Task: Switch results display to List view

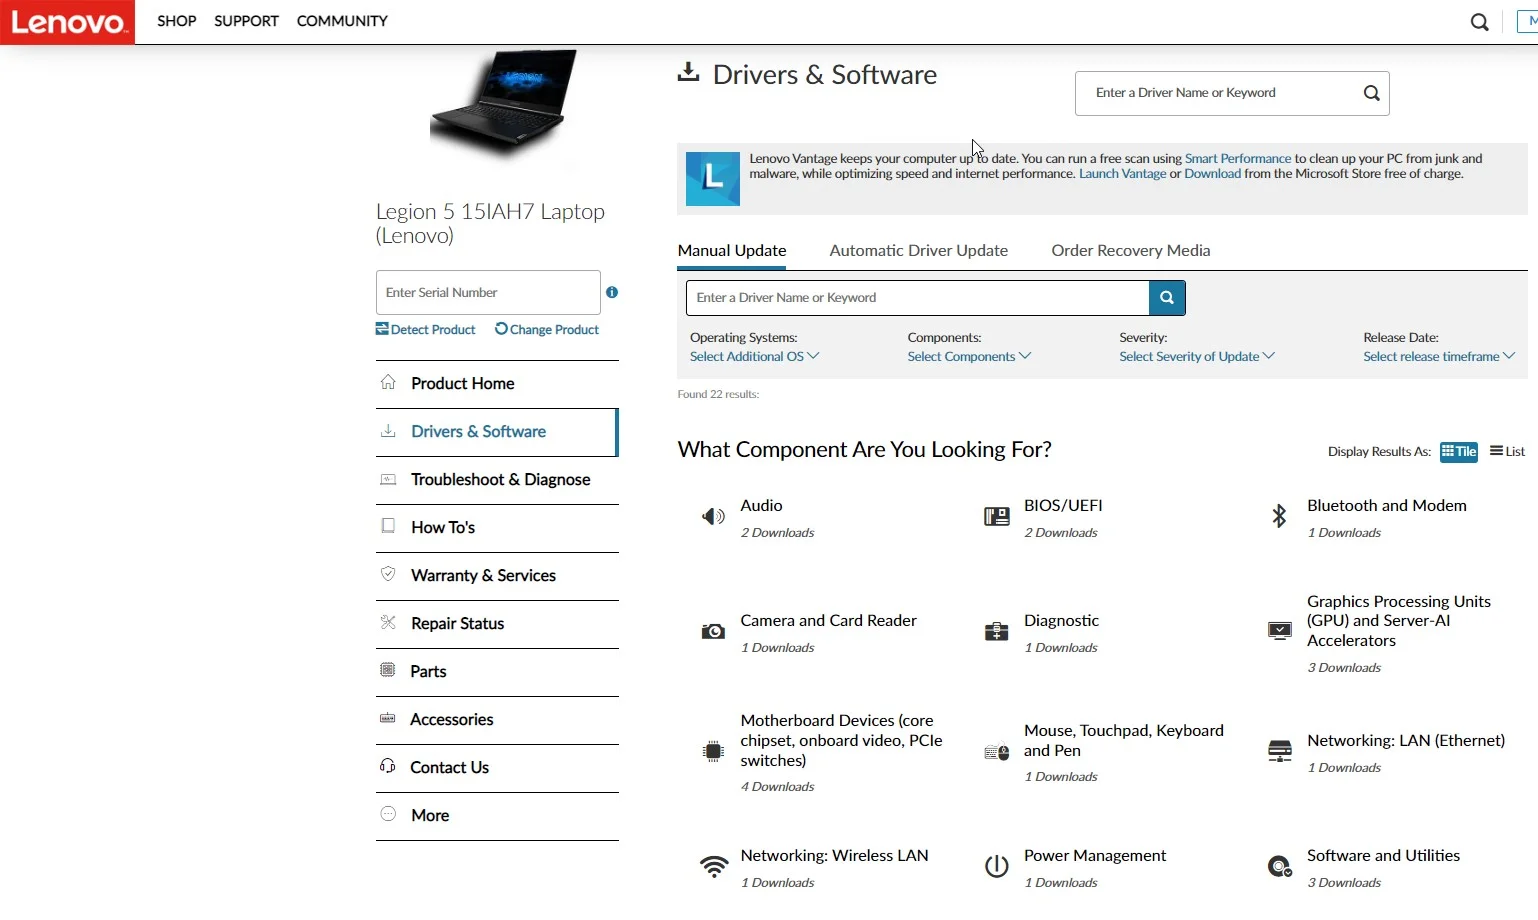Action: [x=1508, y=452]
